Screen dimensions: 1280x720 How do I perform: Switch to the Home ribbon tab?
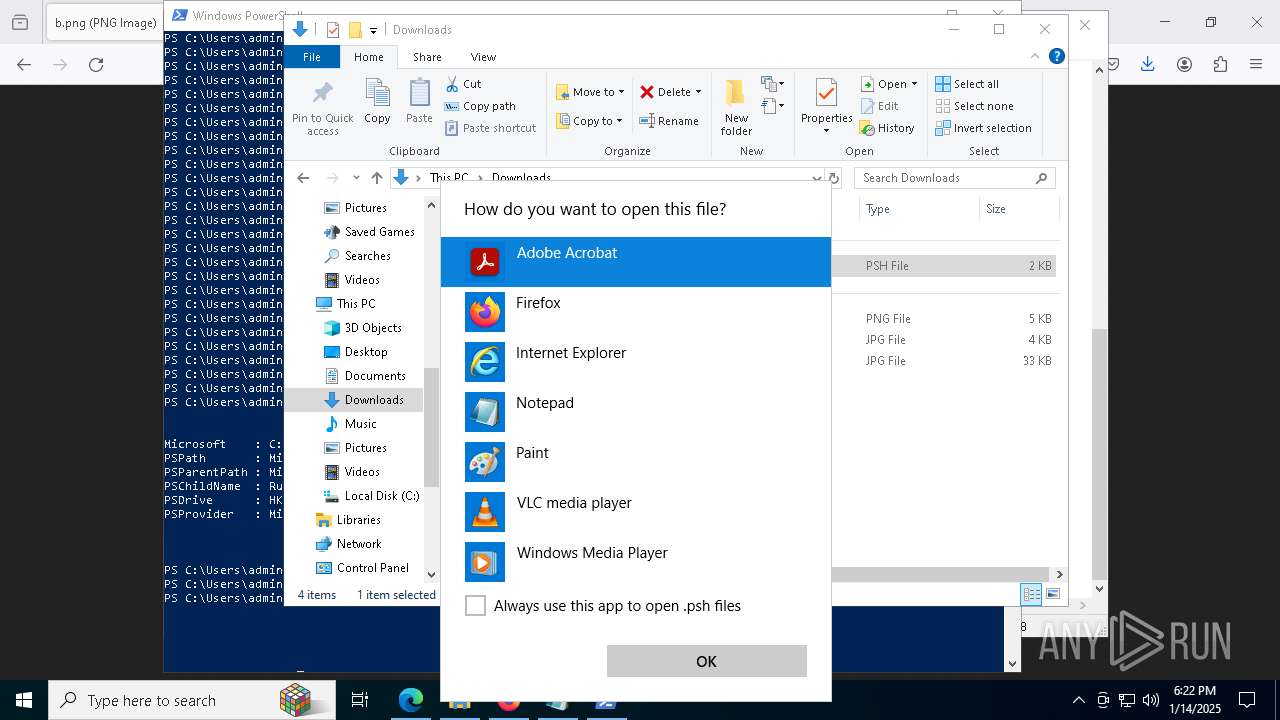pyautogui.click(x=368, y=57)
